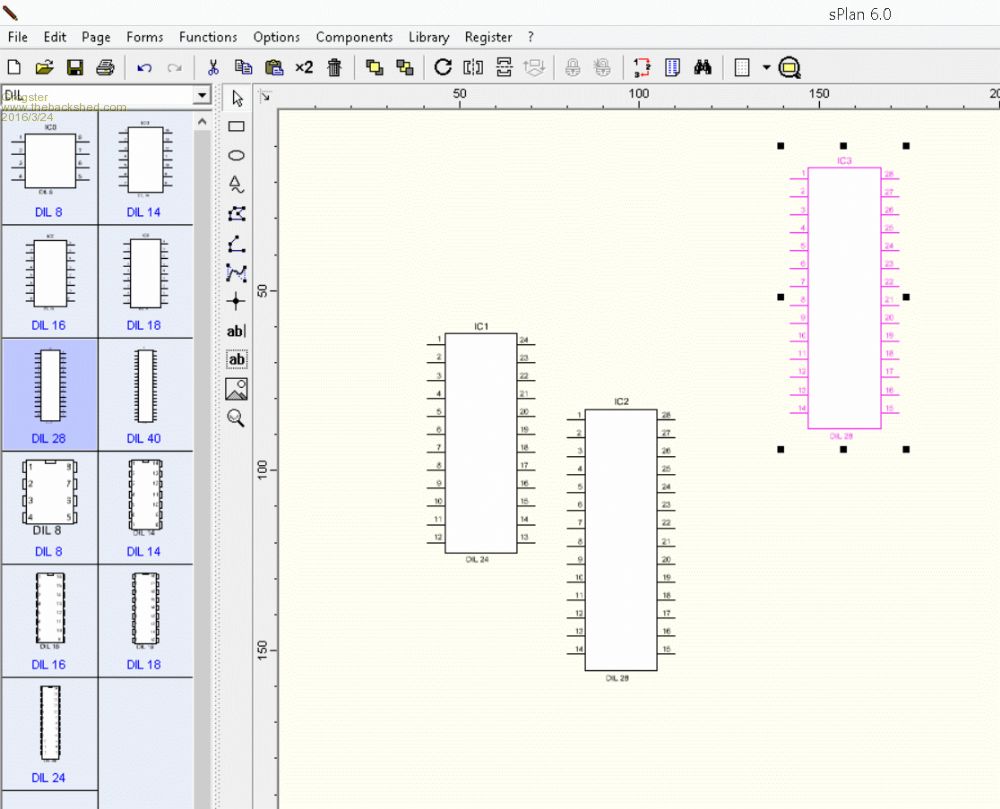The width and height of the screenshot is (1000, 809).
Task: Open the DIL library dropdown
Action: tap(202, 96)
